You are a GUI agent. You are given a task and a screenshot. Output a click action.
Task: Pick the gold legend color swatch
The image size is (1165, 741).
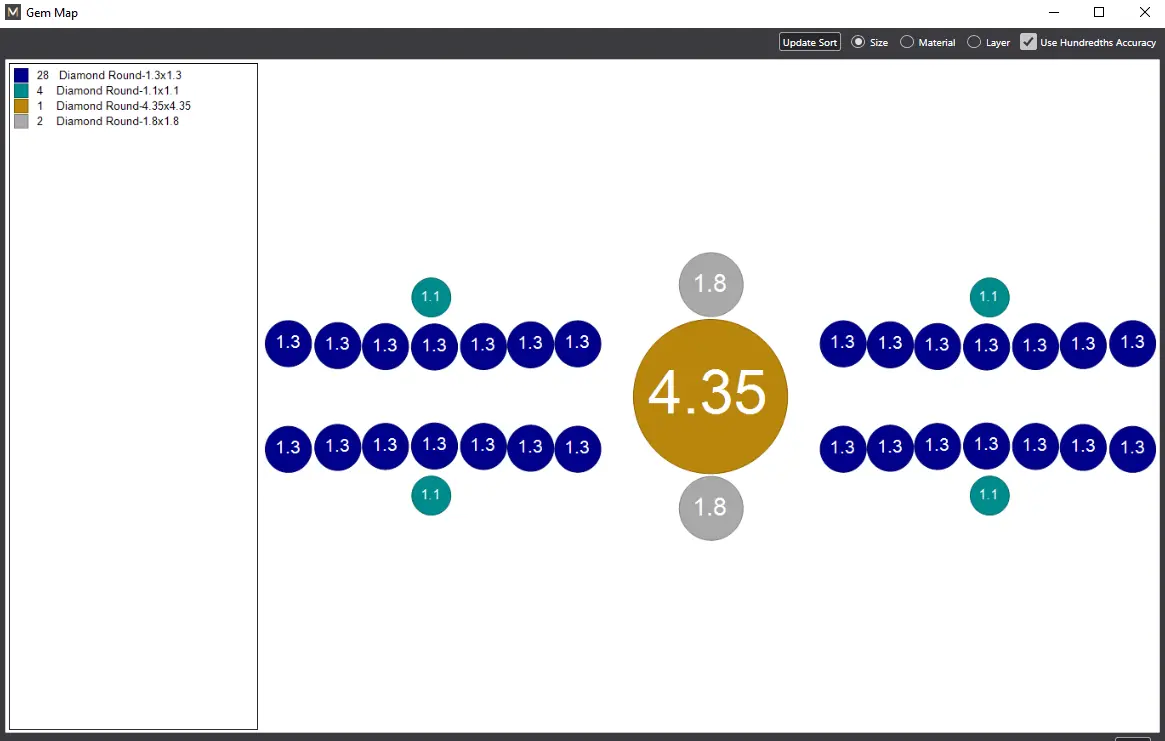(21, 106)
